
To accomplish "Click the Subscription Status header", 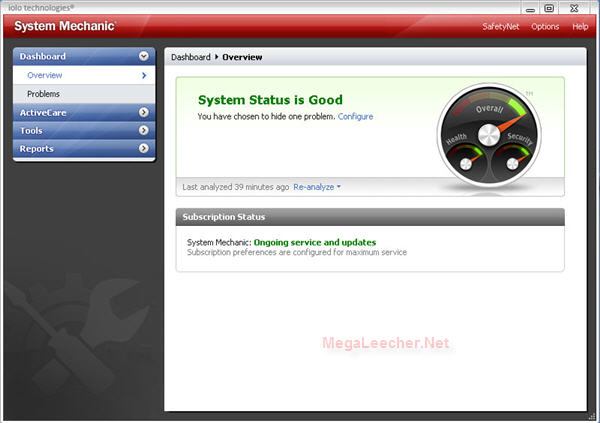I will coord(370,217).
